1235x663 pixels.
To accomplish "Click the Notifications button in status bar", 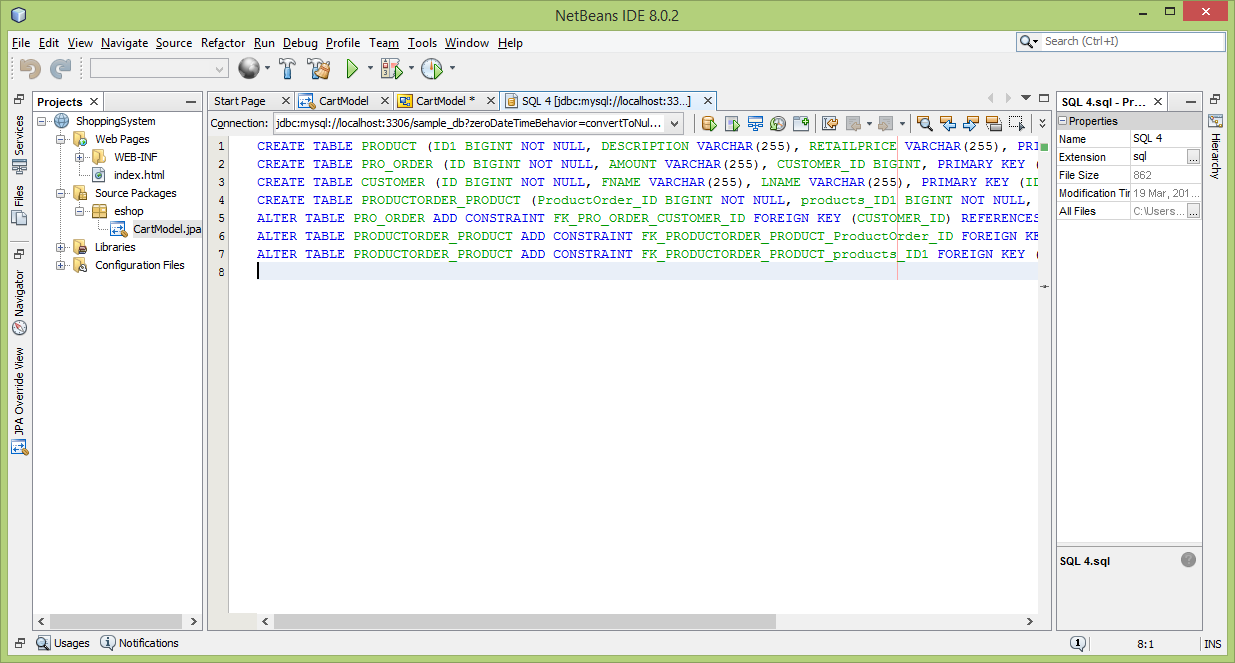I will [x=140, y=643].
